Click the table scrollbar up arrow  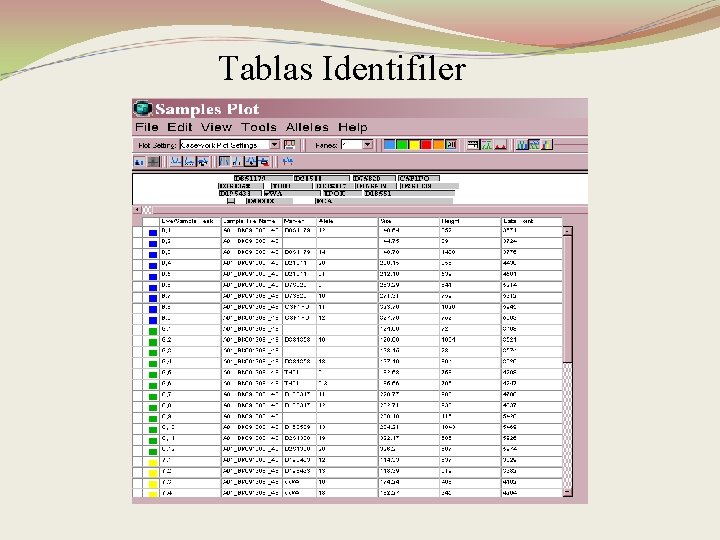click(x=568, y=231)
